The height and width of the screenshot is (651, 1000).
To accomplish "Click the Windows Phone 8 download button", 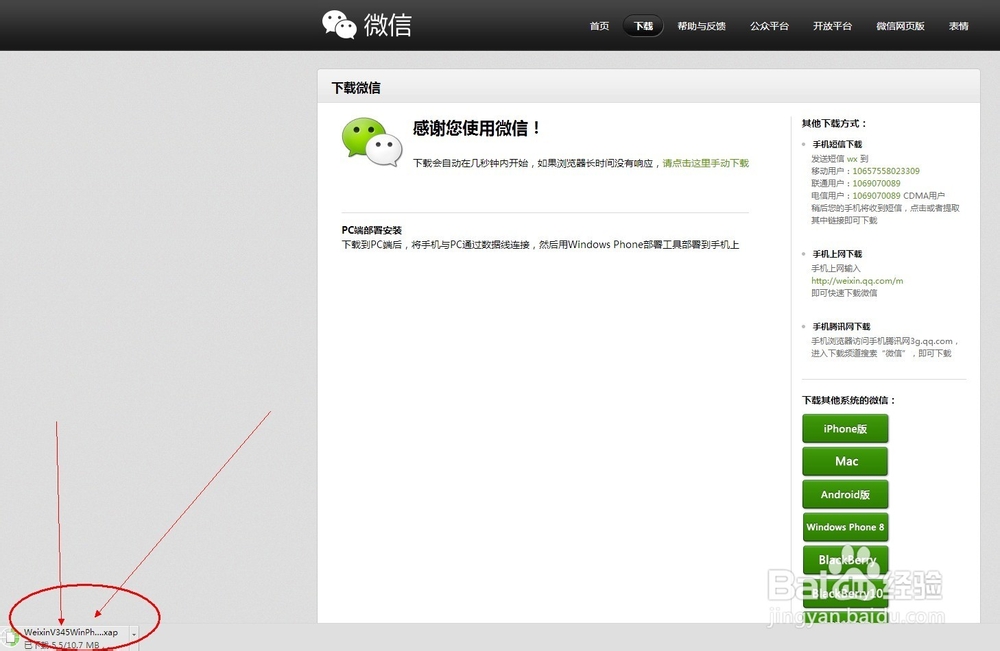I will pos(845,527).
